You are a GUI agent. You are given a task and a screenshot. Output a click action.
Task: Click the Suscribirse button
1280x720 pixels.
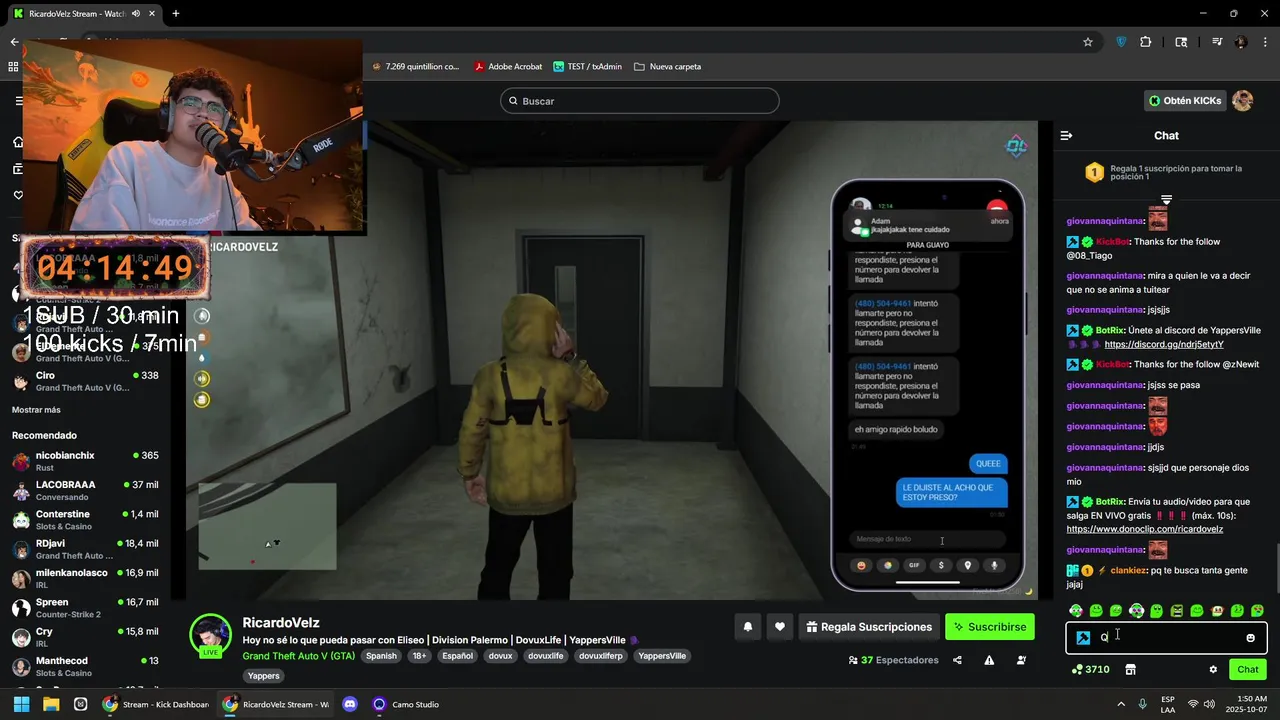pyautogui.click(x=990, y=627)
